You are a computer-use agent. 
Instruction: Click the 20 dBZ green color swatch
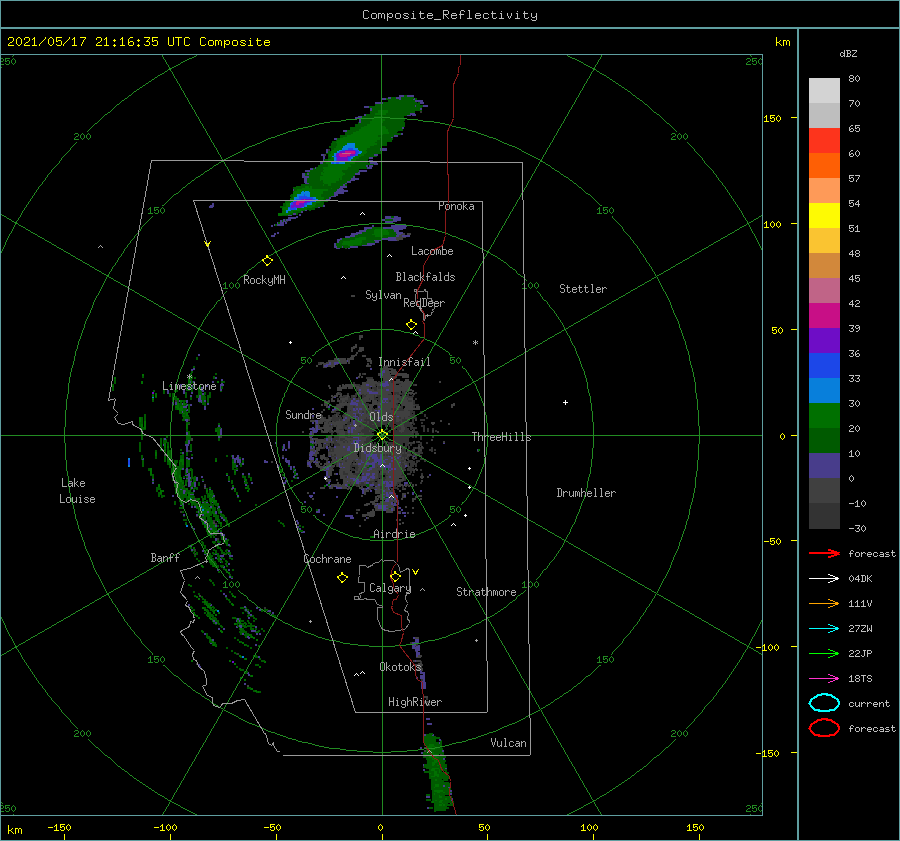pyautogui.click(x=824, y=416)
